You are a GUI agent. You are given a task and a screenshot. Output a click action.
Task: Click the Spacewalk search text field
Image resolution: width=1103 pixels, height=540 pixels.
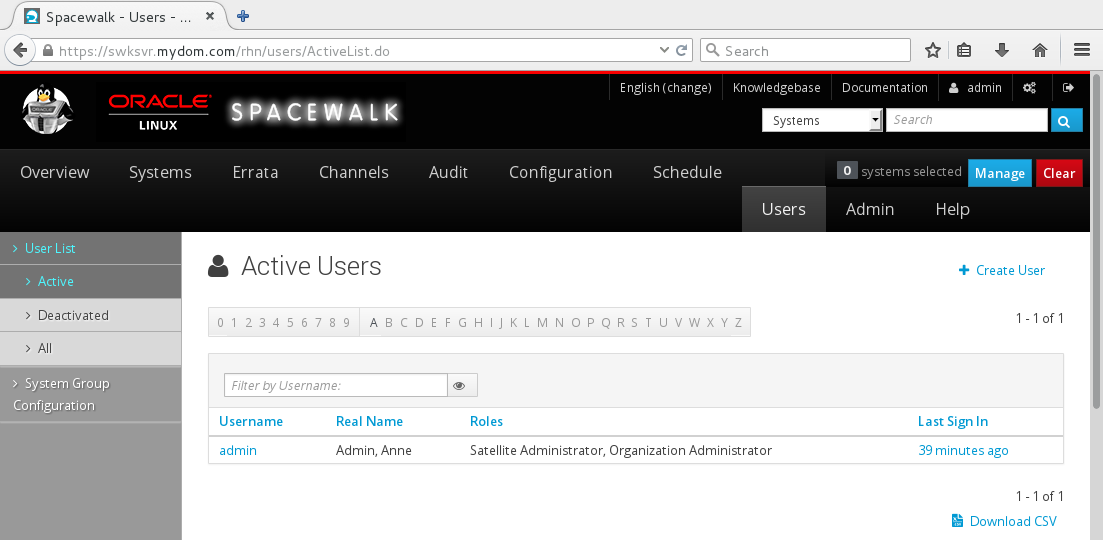coord(967,120)
